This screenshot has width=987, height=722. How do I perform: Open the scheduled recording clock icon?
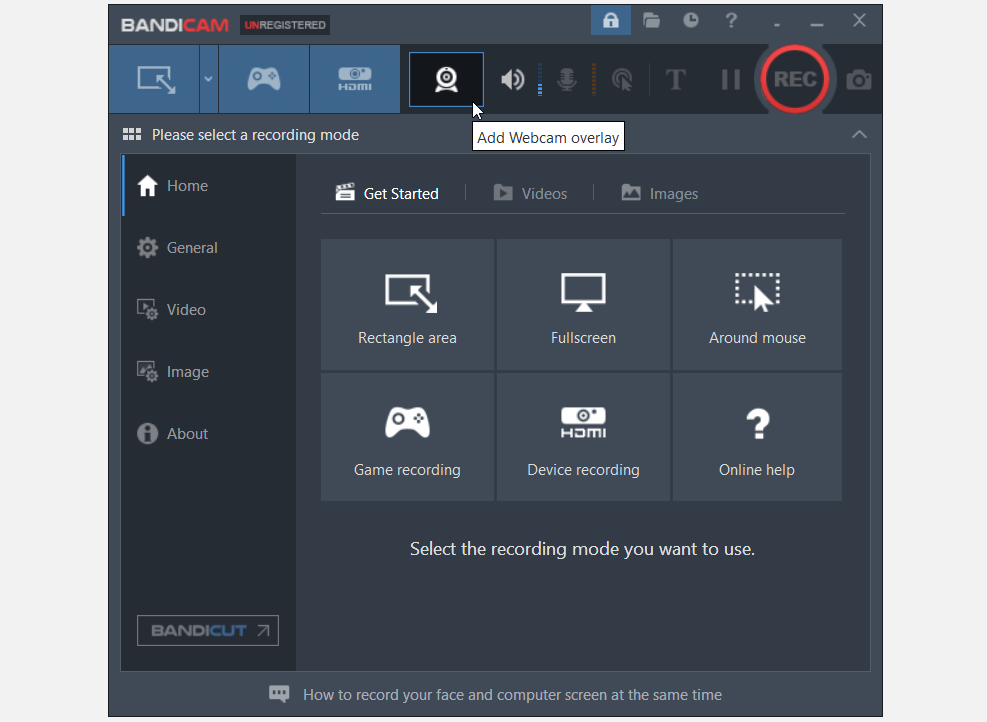tap(691, 21)
